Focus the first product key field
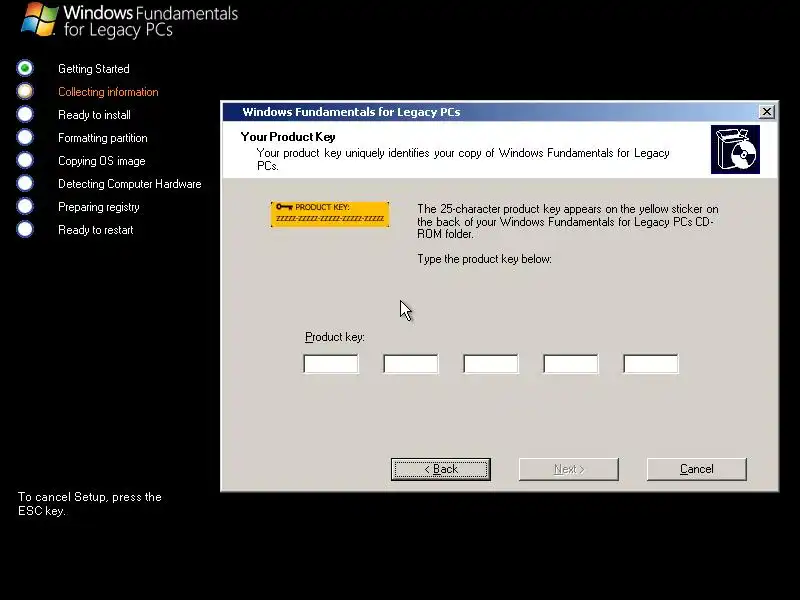This screenshot has height=600, width=800. tap(331, 364)
